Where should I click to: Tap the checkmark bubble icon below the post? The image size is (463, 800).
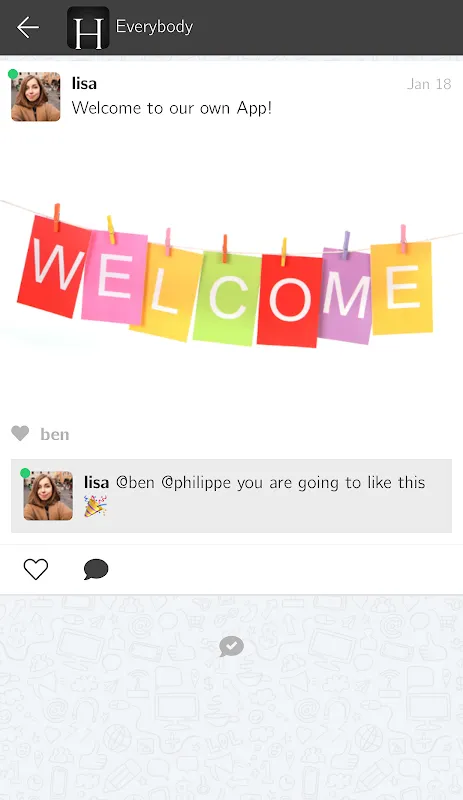[231, 647]
